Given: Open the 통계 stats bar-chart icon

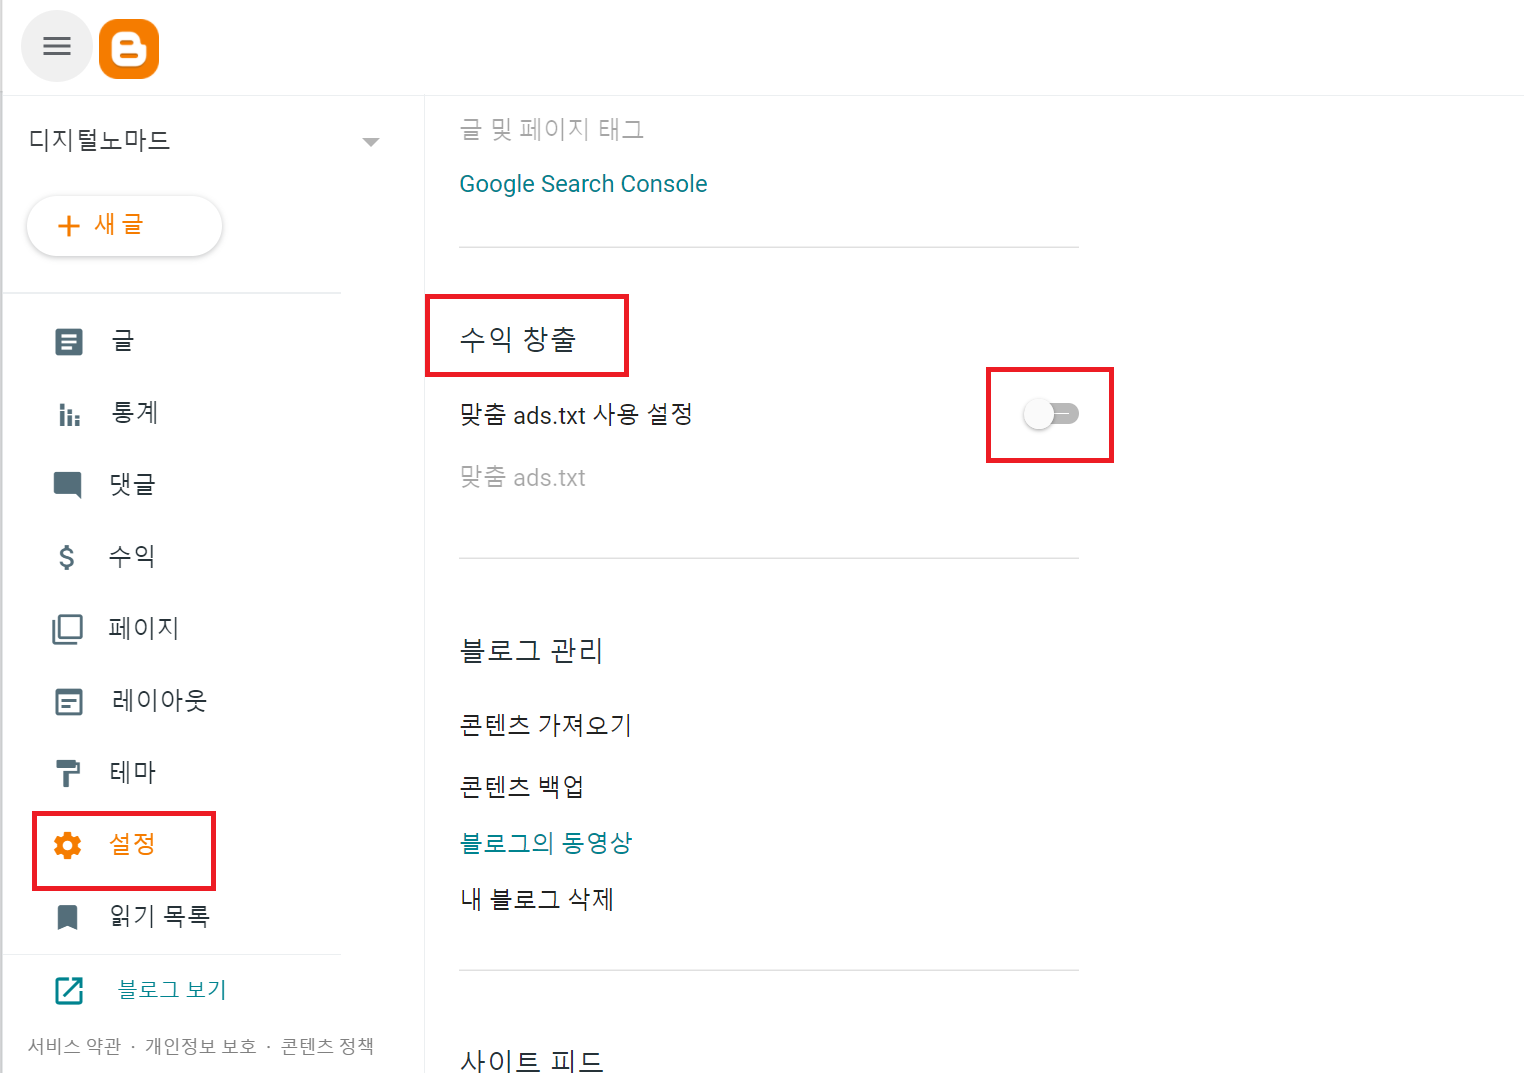Looking at the screenshot, I should pos(68,414).
